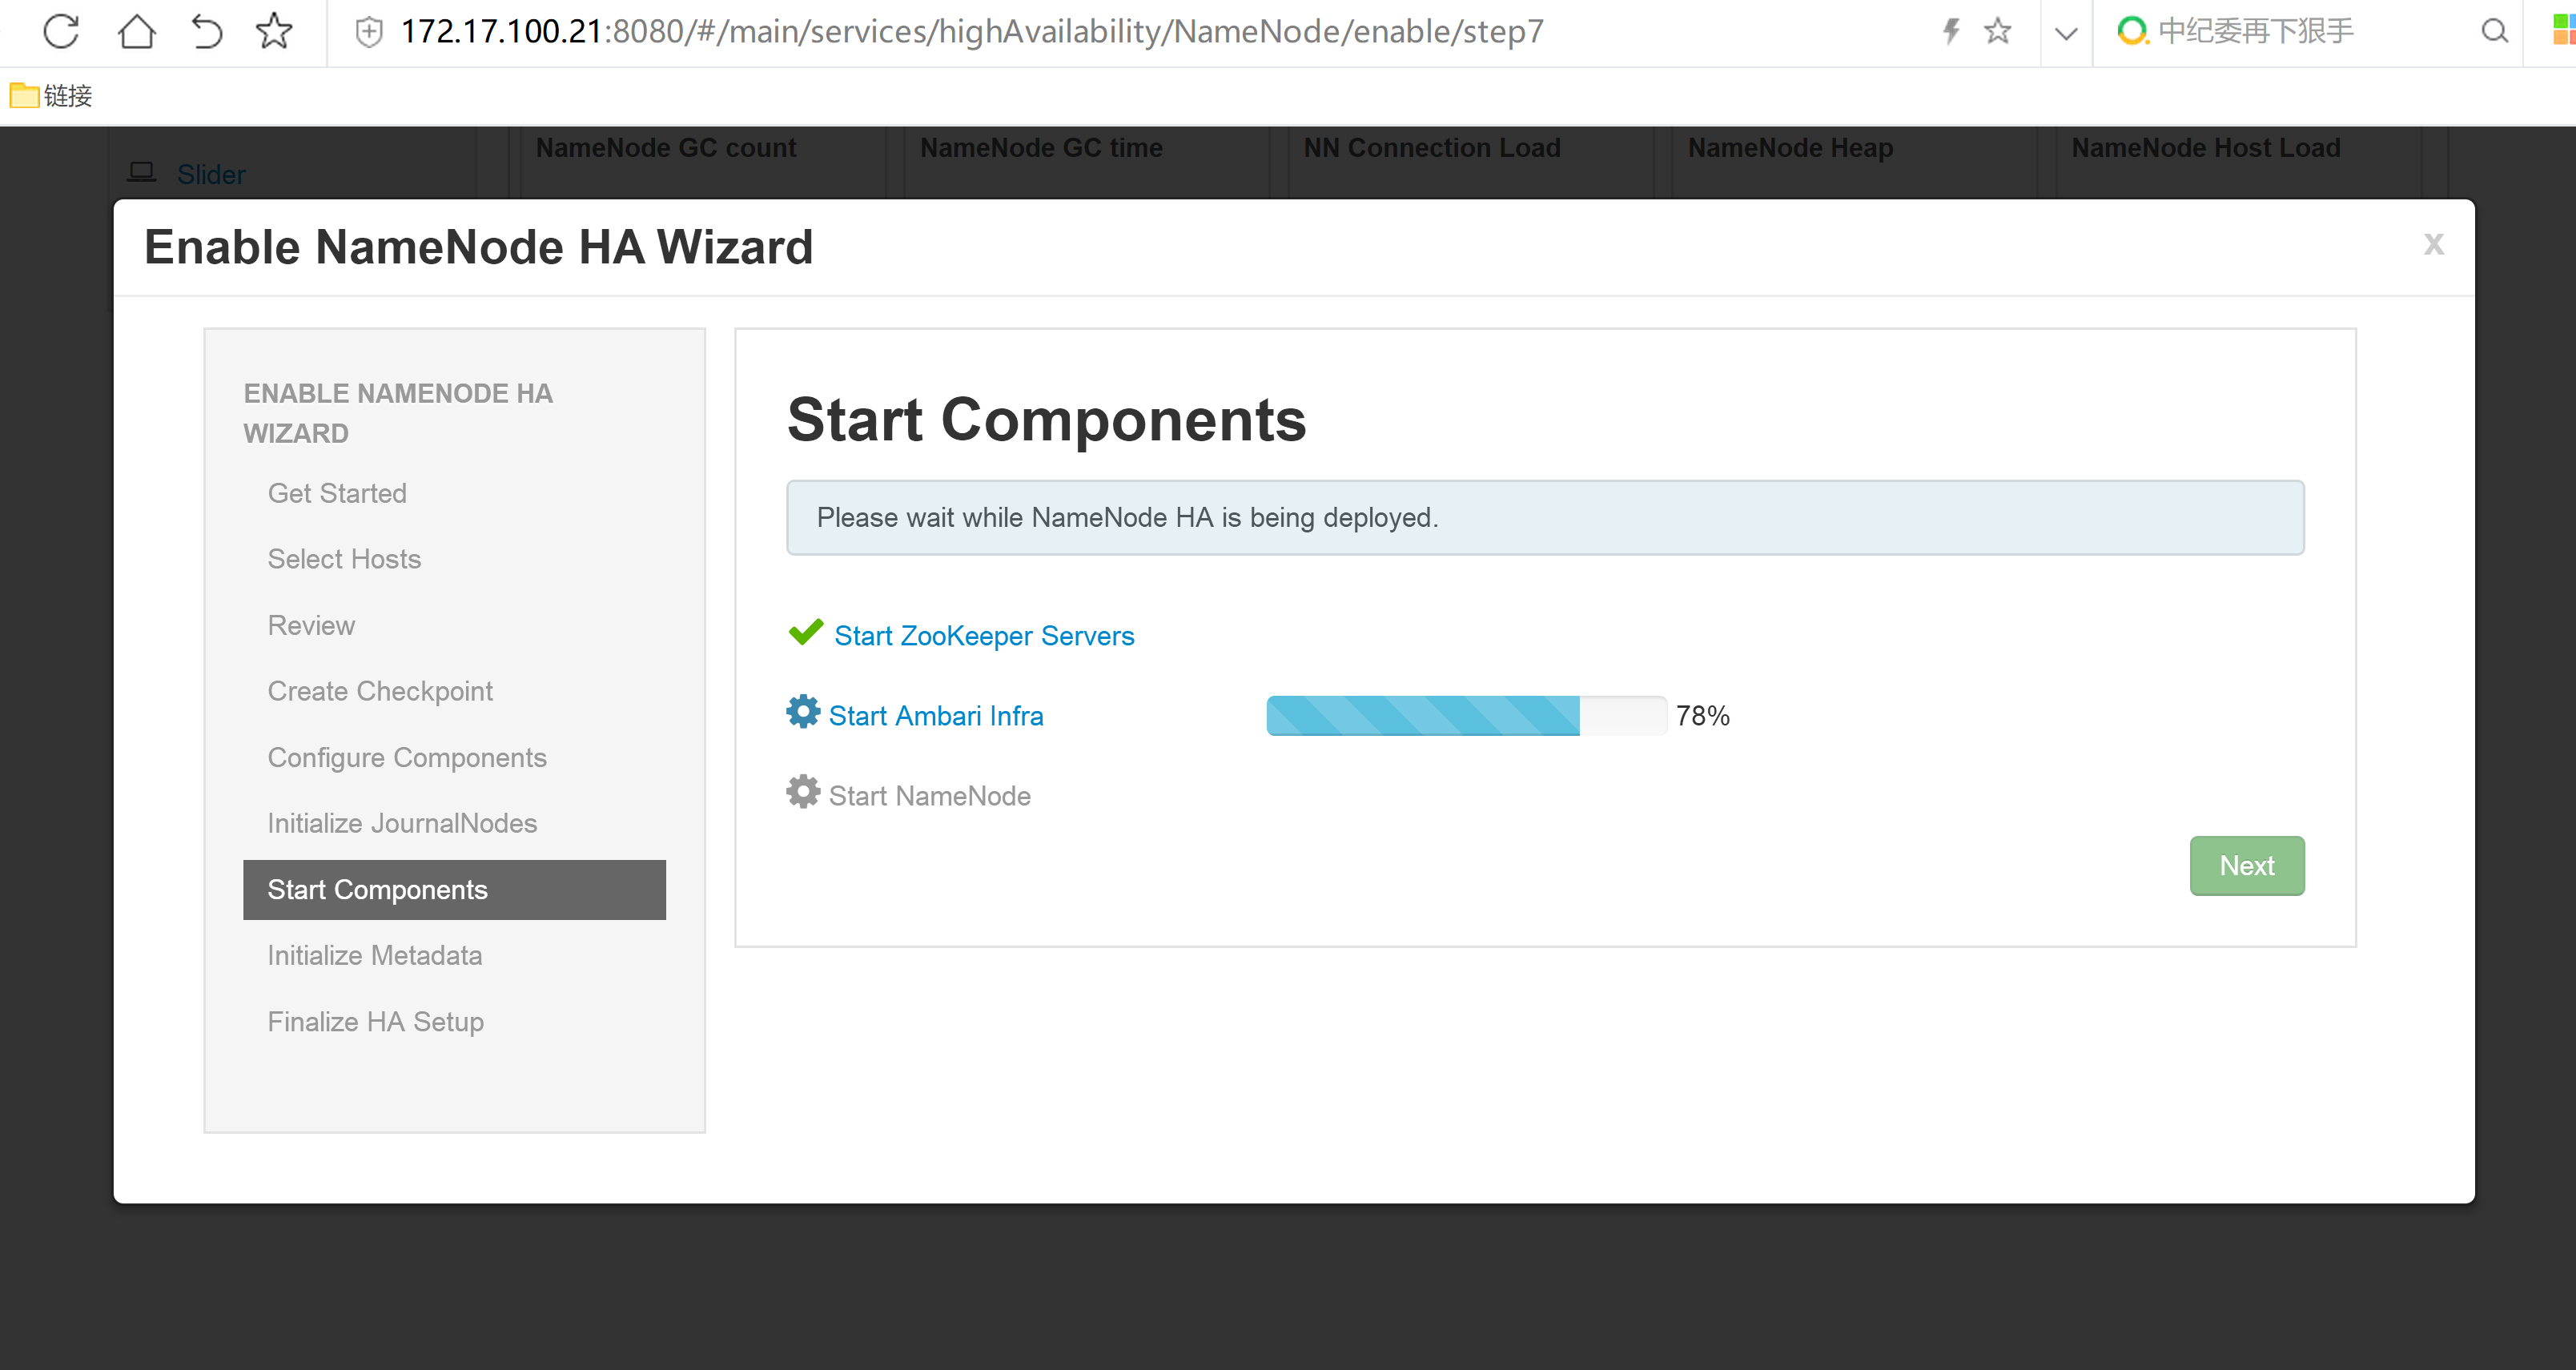Viewport: 2576px width, 1370px height.
Task: Click the browser undo/back arrow icon
Action: (206, 31)
